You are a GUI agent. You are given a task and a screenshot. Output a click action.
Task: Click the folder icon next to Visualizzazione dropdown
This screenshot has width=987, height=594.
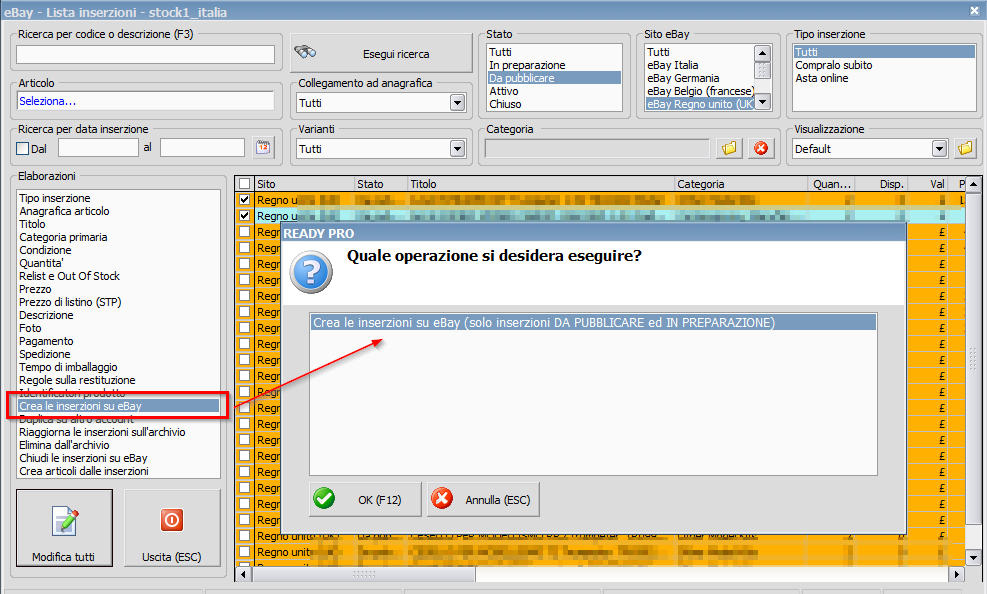click(966, 148)
